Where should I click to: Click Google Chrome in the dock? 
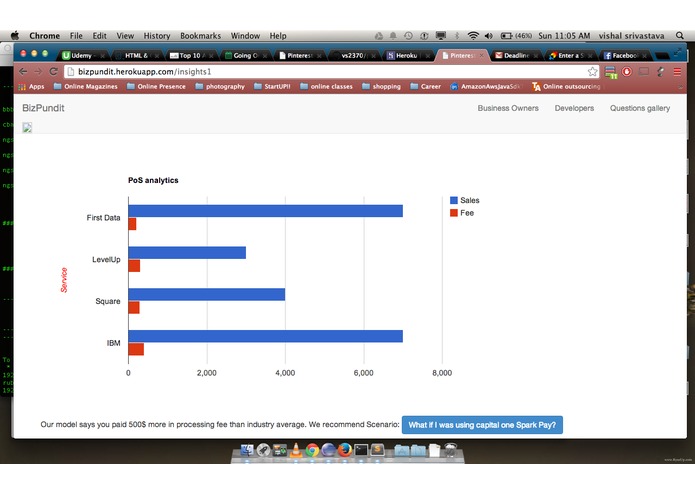click(312, 450)
